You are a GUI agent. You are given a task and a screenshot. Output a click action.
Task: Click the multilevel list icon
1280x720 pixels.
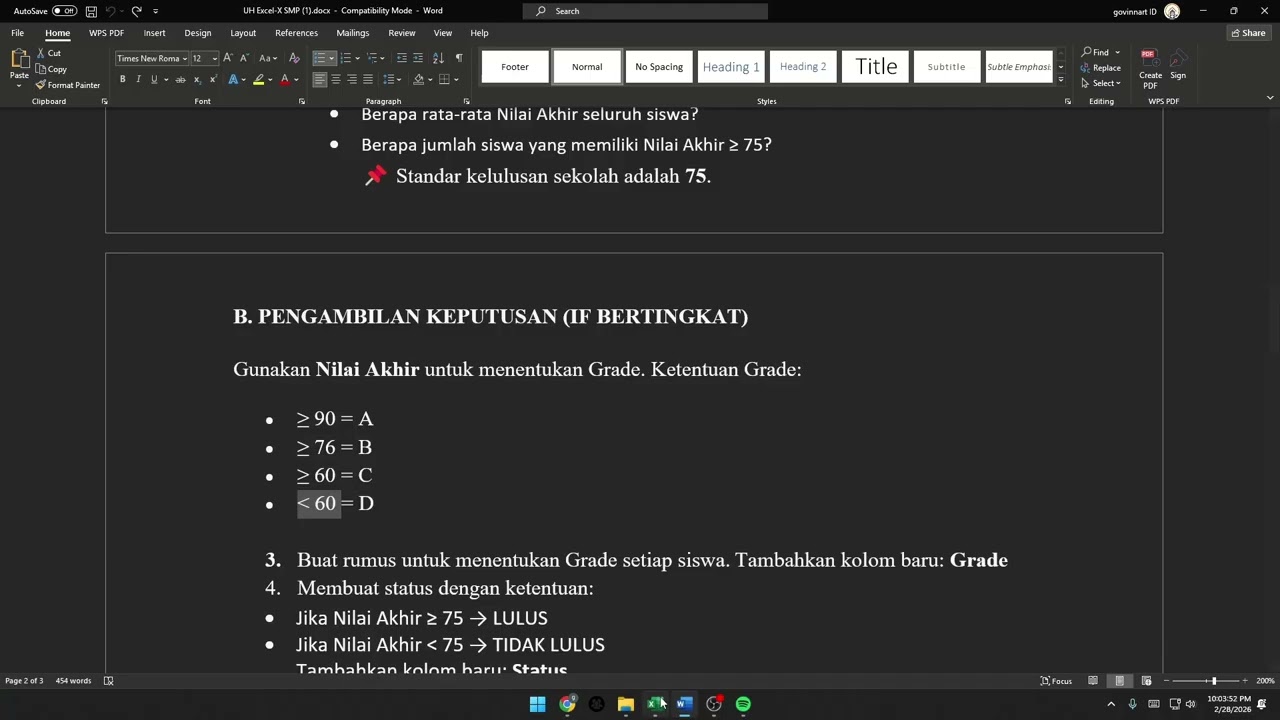[372, 58]
